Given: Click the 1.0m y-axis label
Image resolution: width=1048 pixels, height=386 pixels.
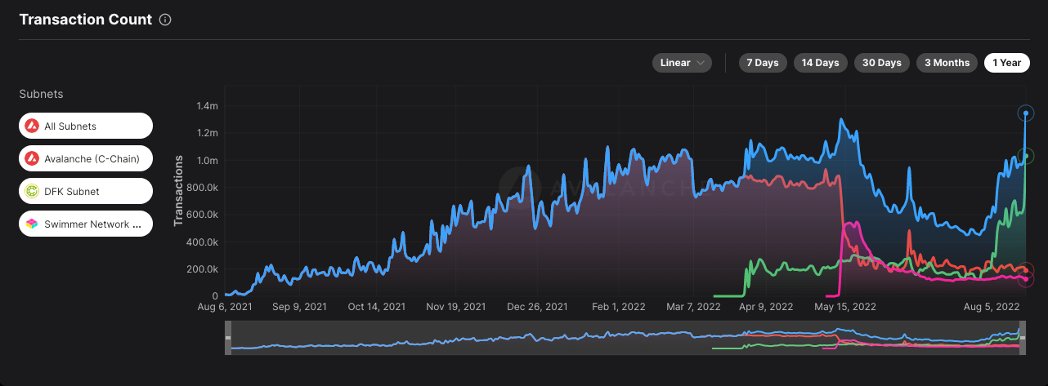Looking at the screenshot, I should (x=207, y=160).
